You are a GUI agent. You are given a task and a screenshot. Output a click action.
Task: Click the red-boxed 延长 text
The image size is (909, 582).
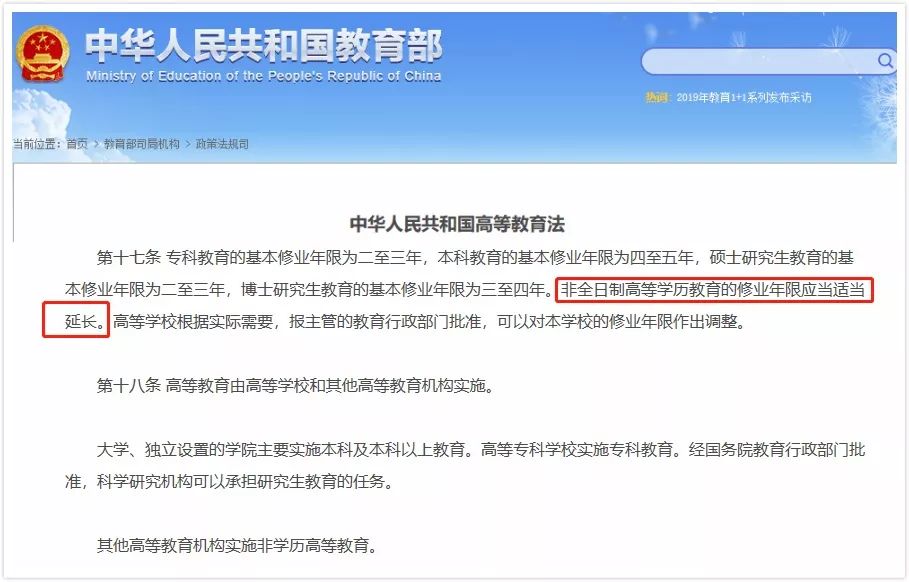coord(86,321)
